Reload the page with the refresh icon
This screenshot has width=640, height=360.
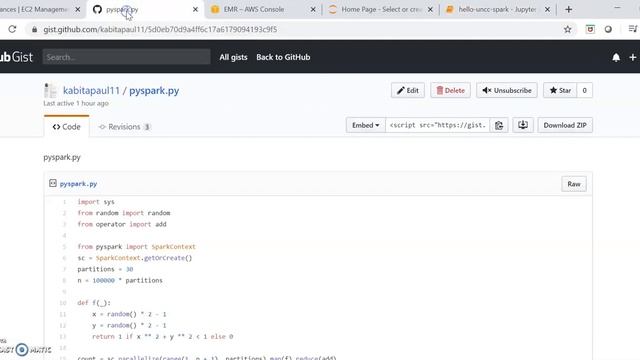[12, 29]
